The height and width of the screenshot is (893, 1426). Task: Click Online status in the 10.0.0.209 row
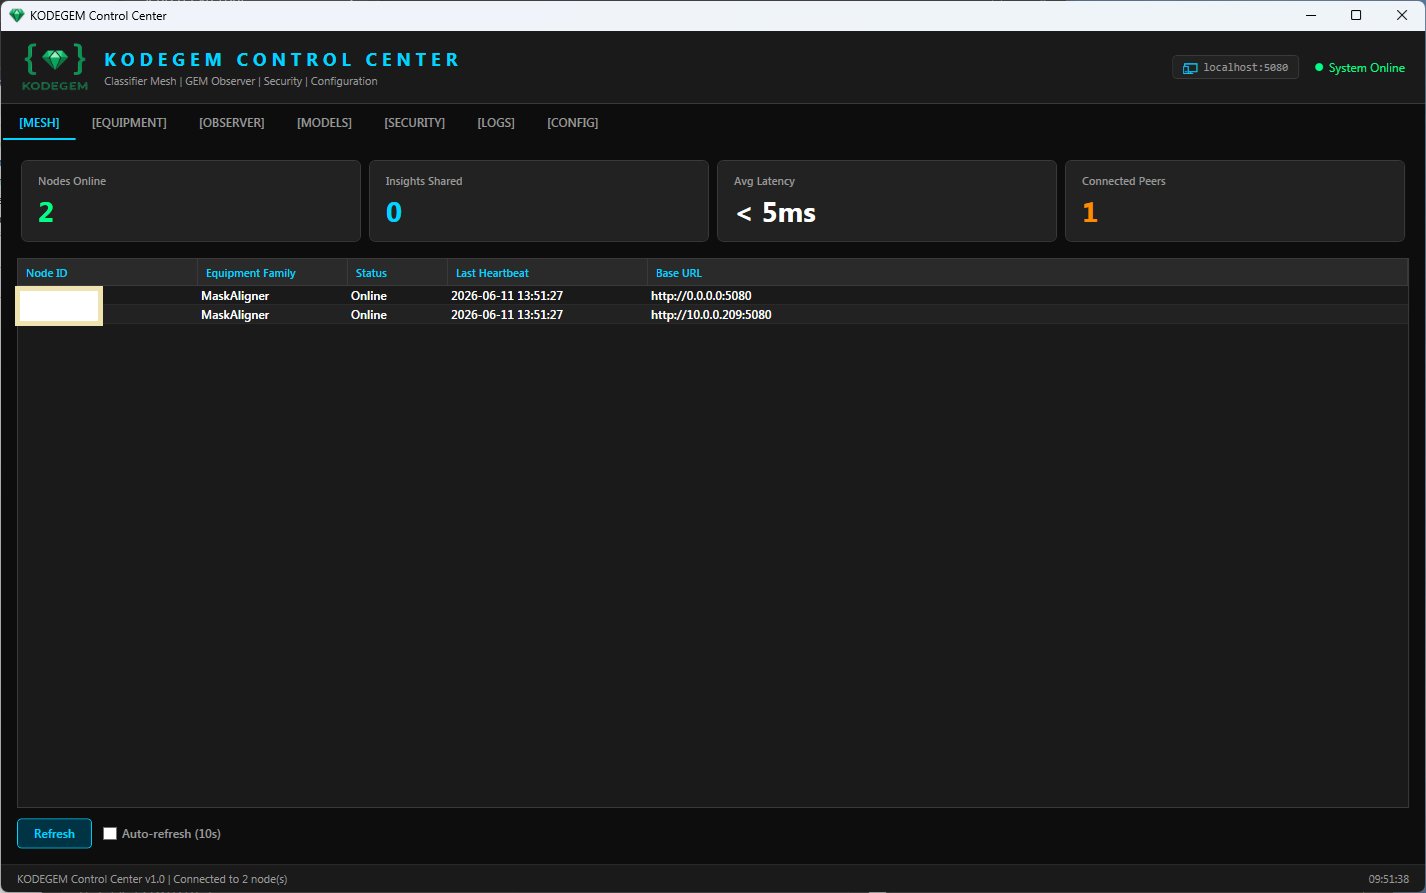[x=368, y=315]
